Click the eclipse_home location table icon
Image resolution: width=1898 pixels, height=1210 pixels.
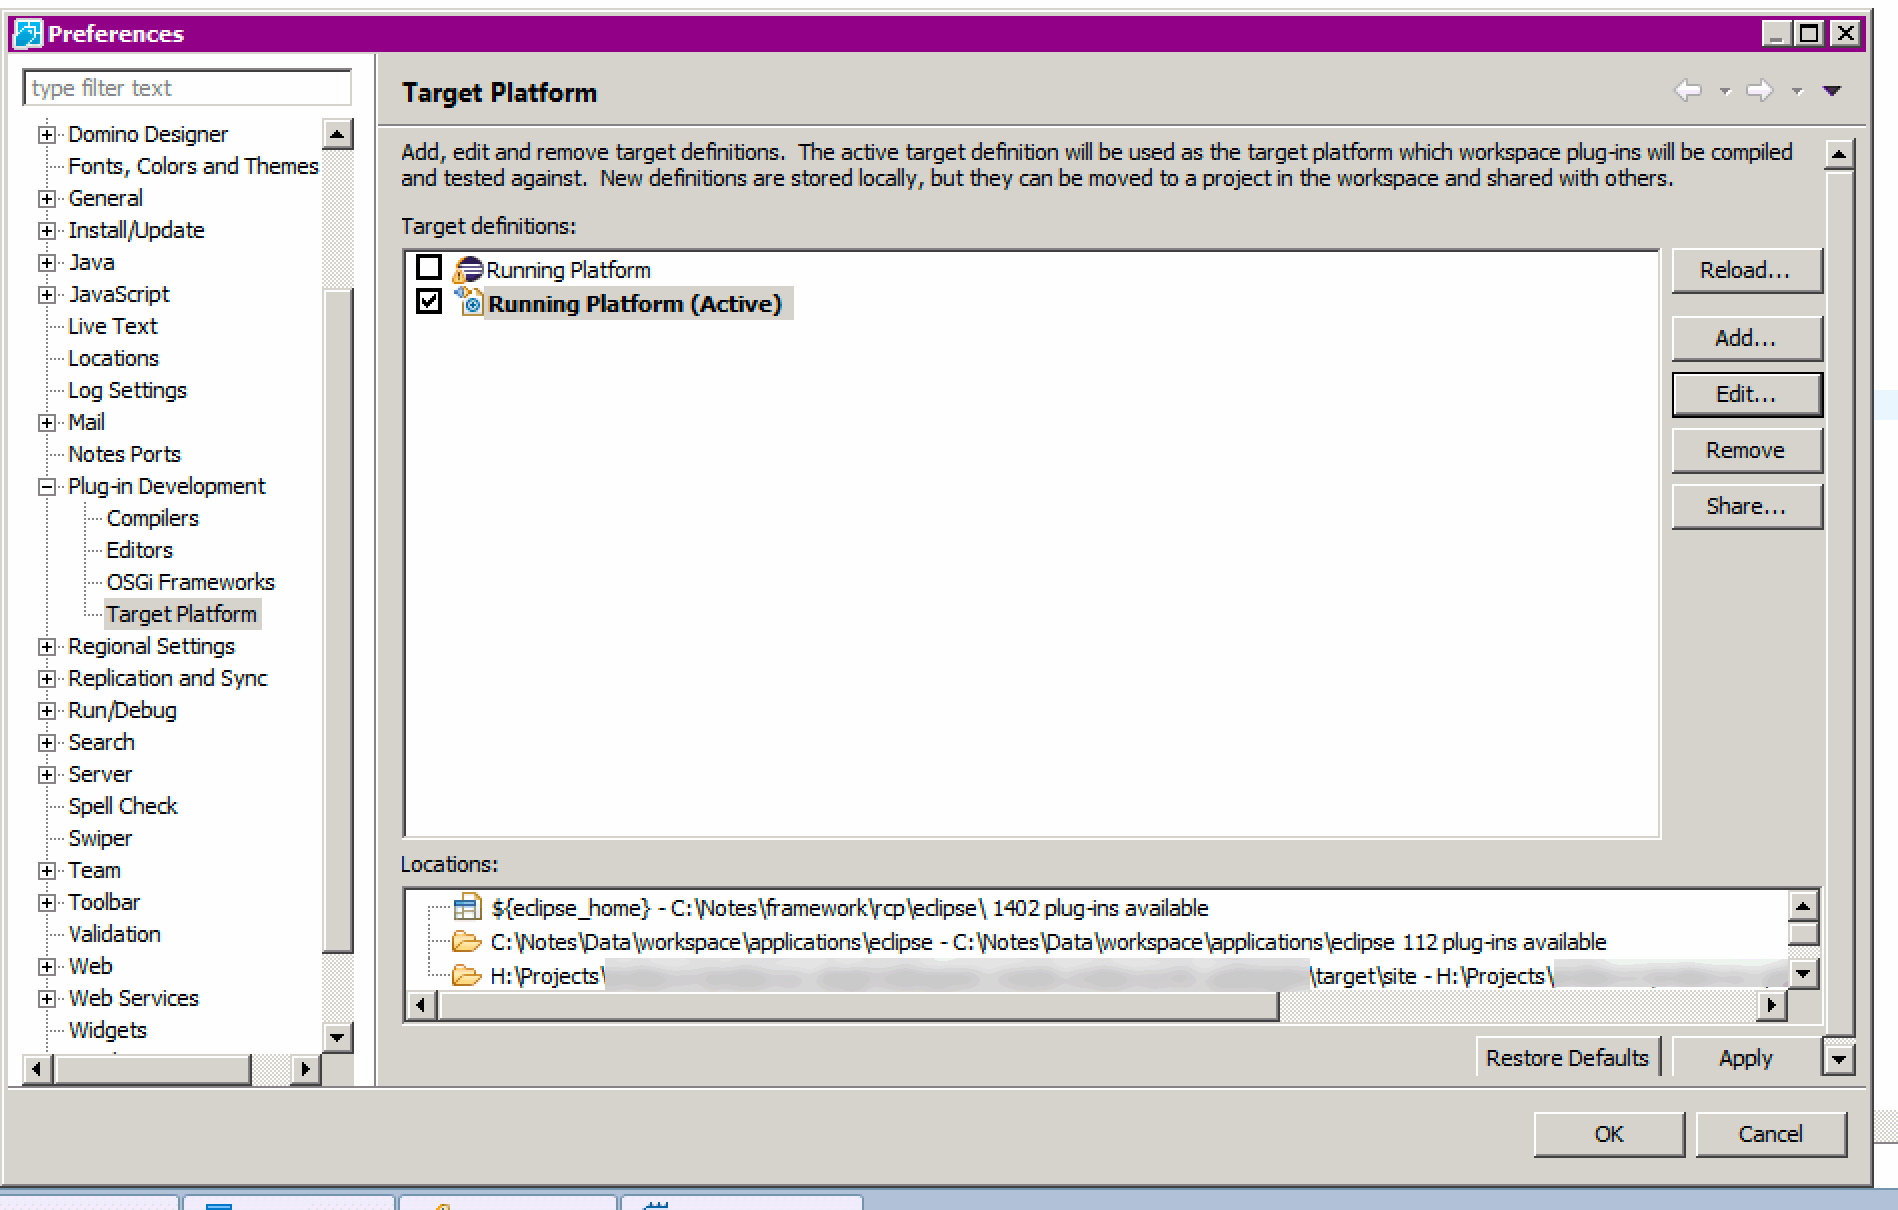pyautogui.click(x=466, y=908)
